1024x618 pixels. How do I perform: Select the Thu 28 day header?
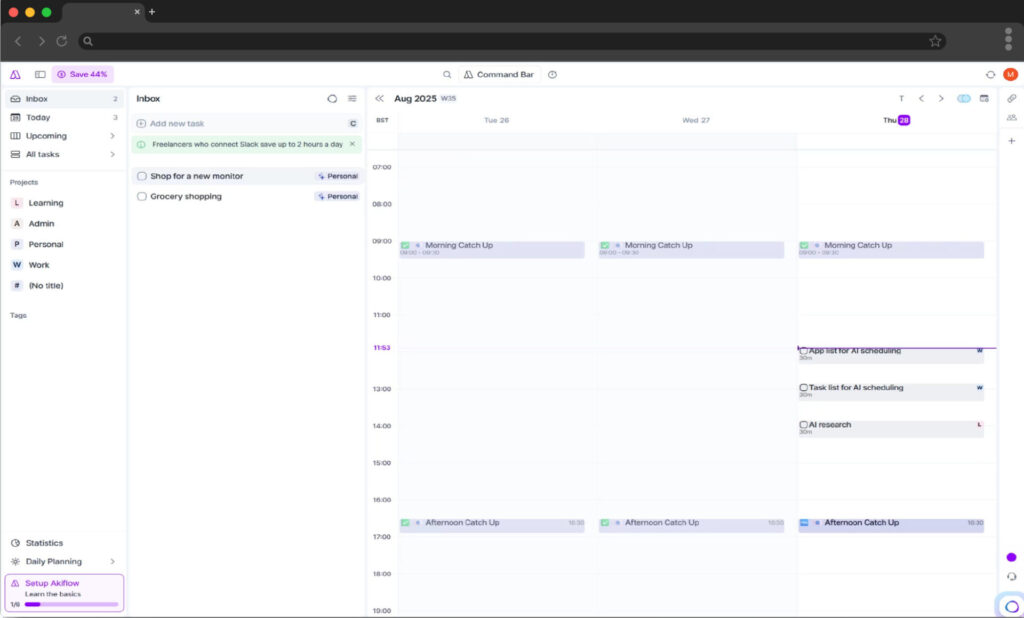(897, 120)
